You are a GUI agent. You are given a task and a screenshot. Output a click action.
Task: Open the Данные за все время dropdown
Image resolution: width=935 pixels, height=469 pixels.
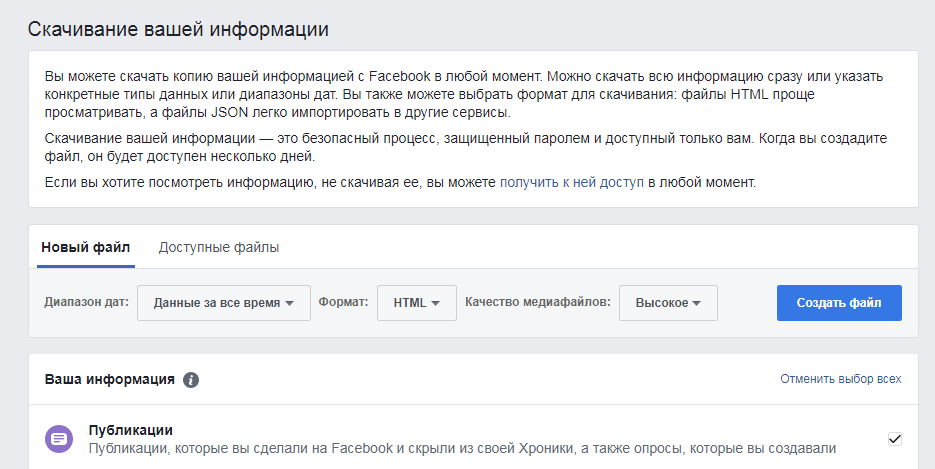[224, 303]
